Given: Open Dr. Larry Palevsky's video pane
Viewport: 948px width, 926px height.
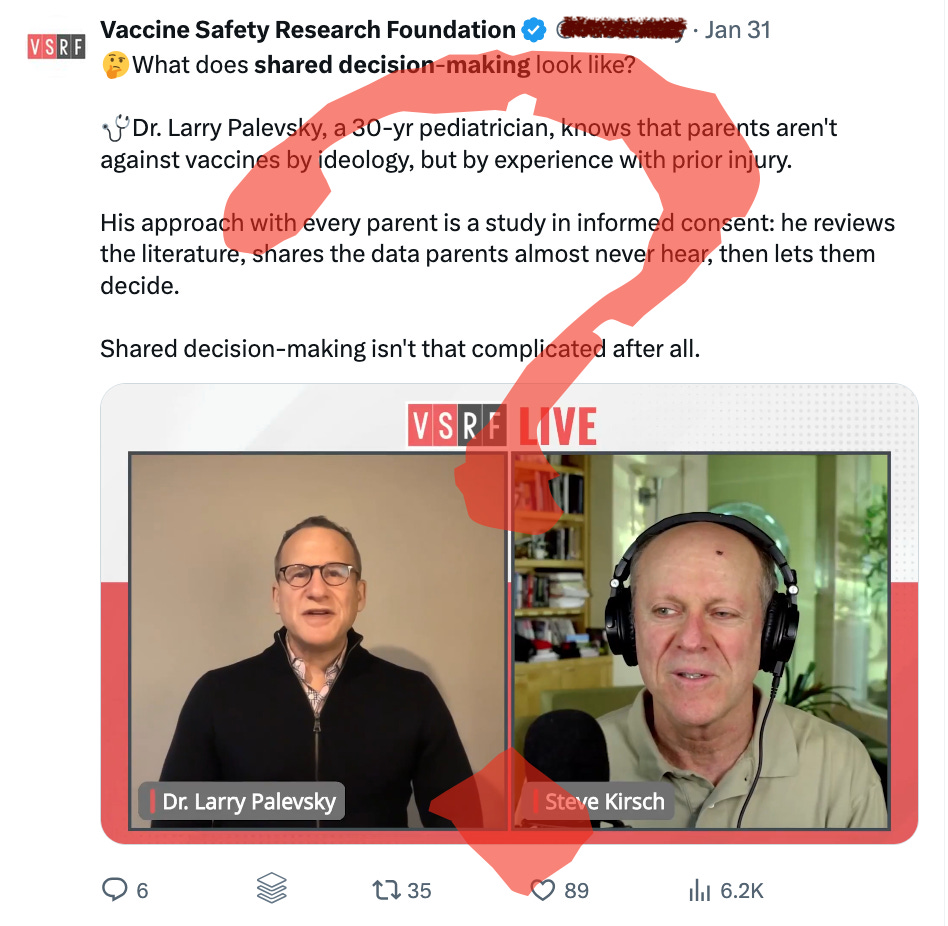Looking at the screenshot, I should [319, 641].
